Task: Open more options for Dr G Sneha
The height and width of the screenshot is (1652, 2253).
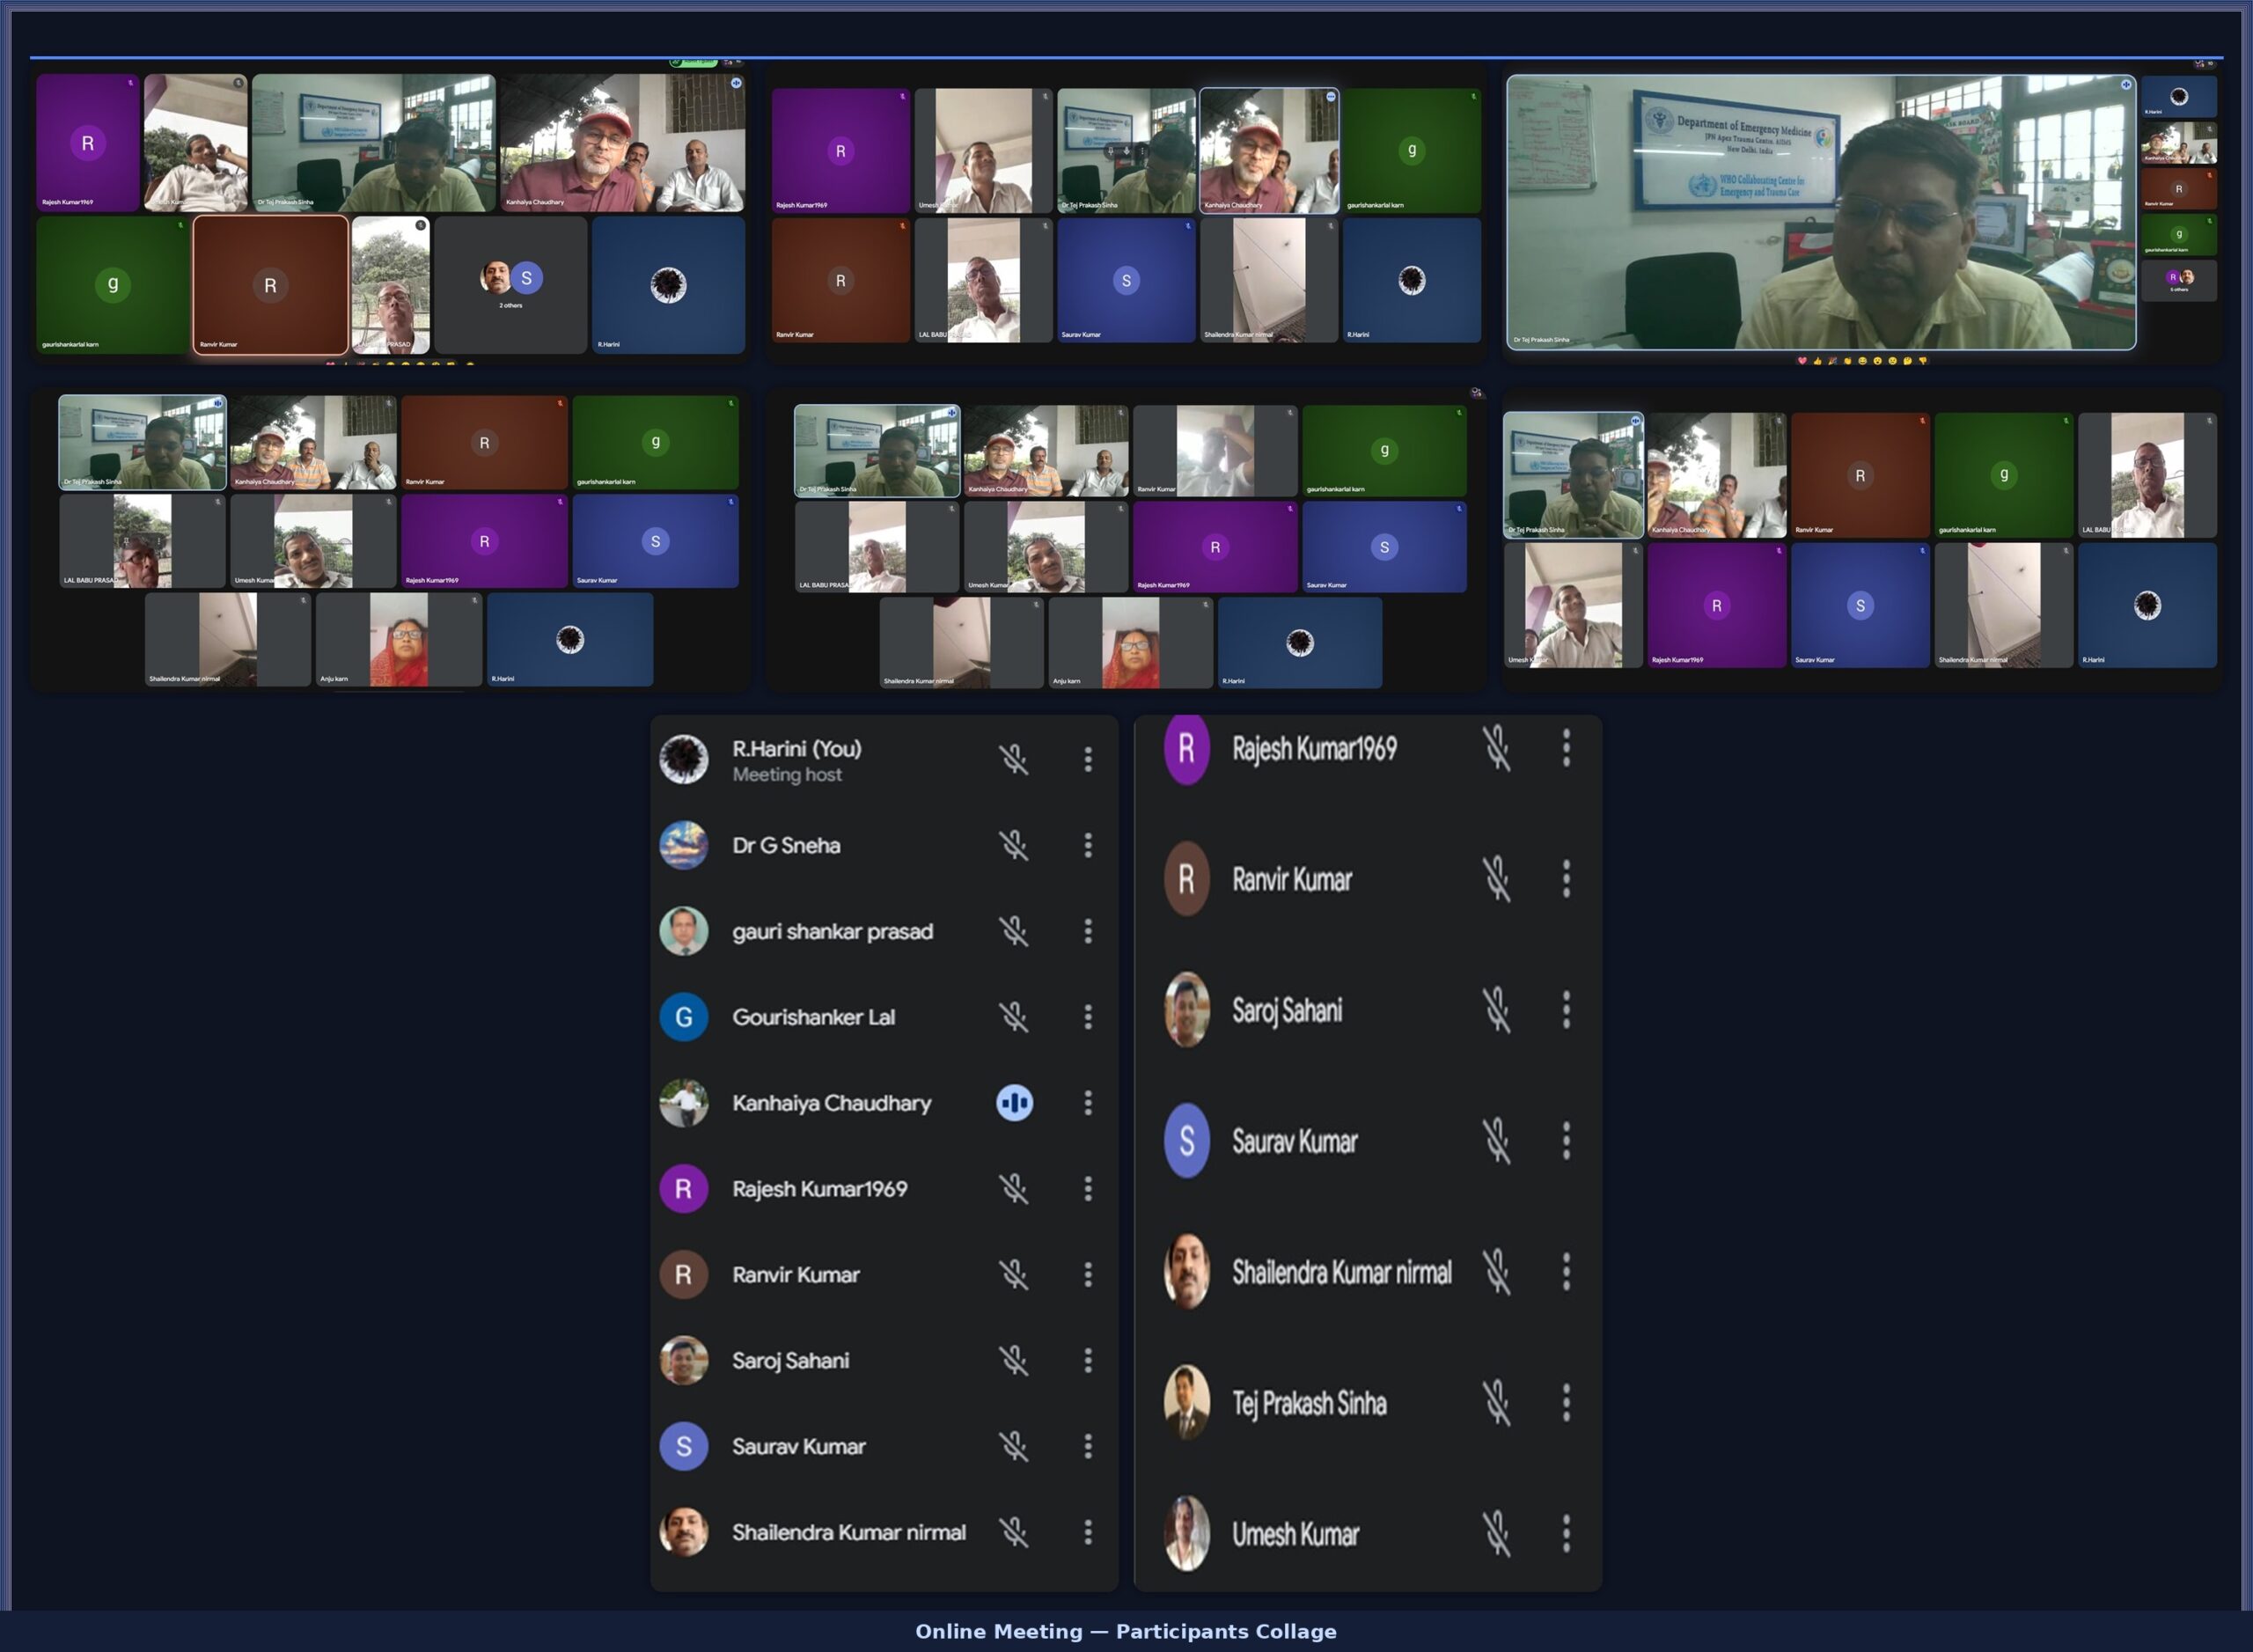Action: 1088,845
